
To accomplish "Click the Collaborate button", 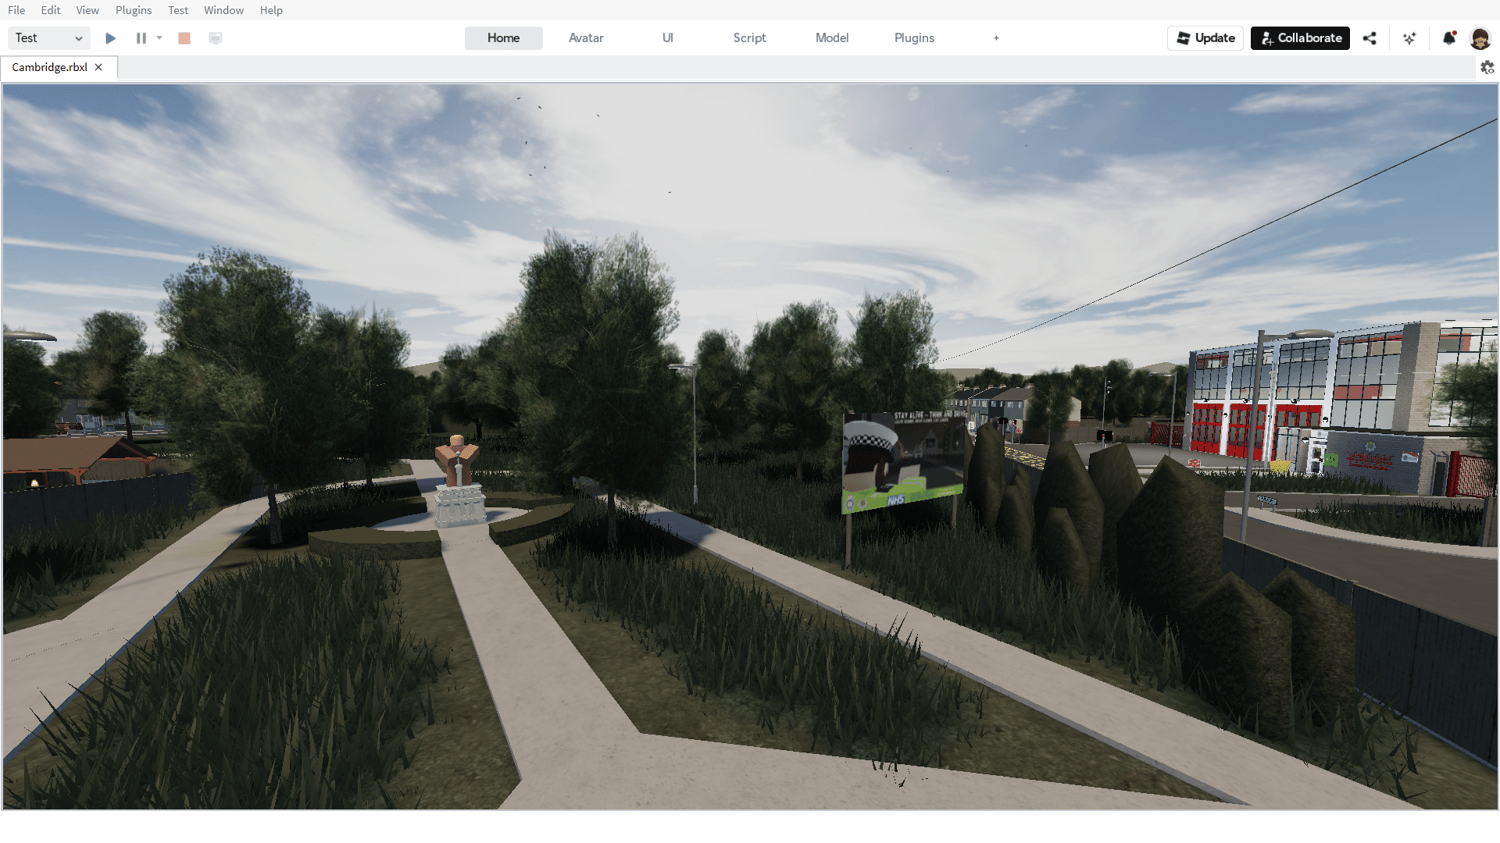I will 1300,38.
